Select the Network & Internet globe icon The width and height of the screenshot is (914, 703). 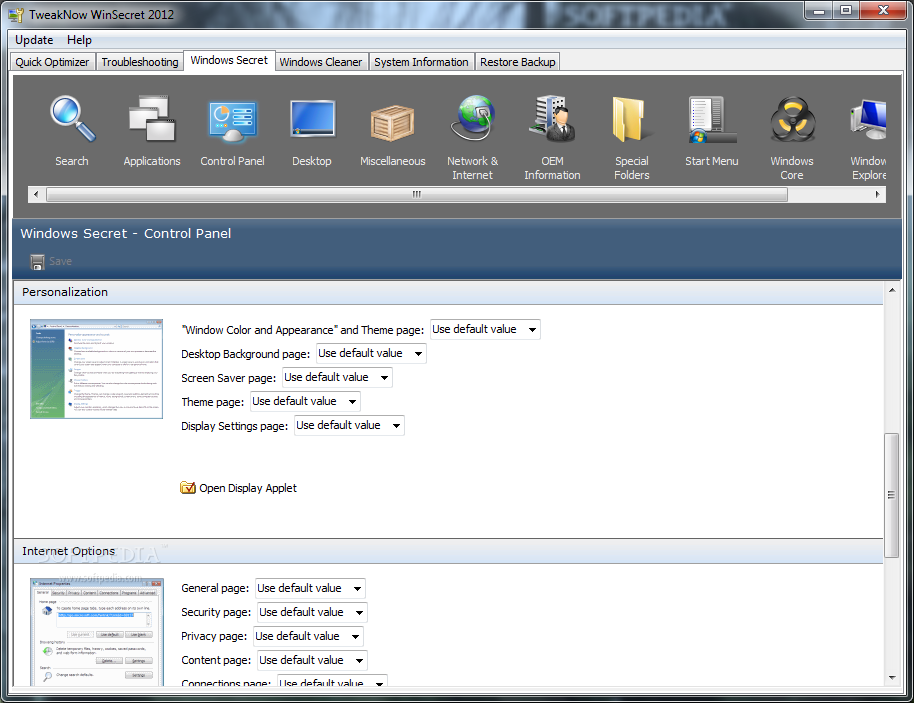[x=473, y=118]
